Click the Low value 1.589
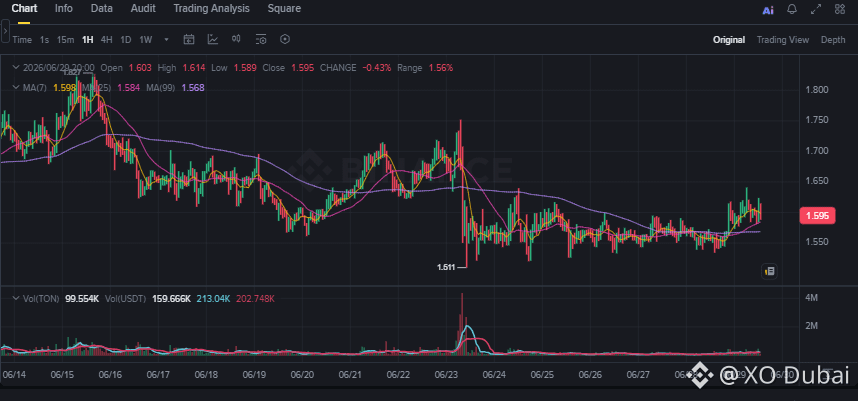The height and width of the screenshot is (401, 858). pyautogui.click(x=245, y=68)
